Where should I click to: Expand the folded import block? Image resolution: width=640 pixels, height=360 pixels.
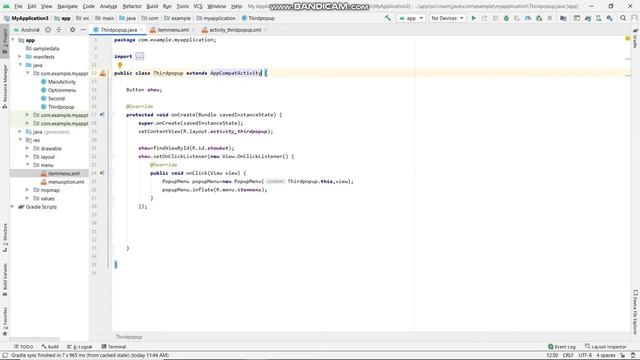click(x=140, y=56)
